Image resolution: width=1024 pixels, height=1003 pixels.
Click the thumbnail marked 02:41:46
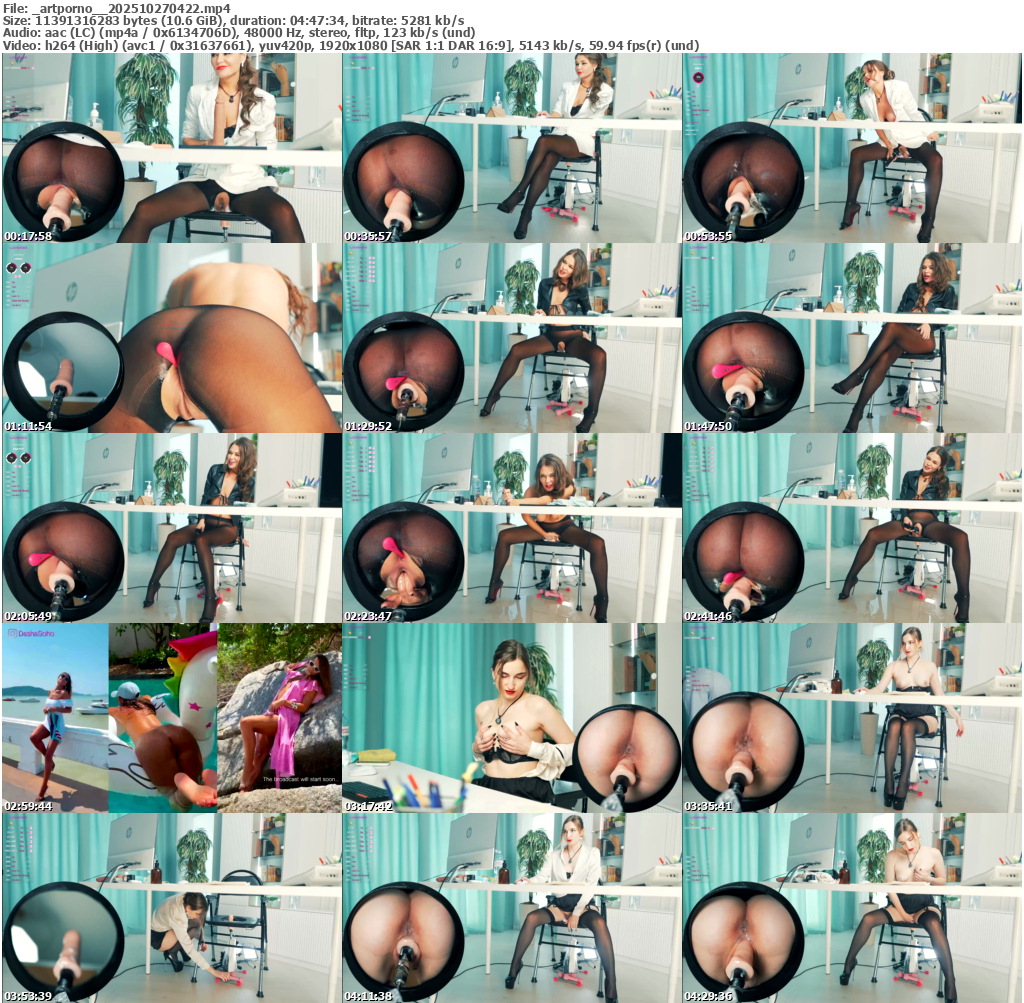pyautogui.click(x=852, y=528)
